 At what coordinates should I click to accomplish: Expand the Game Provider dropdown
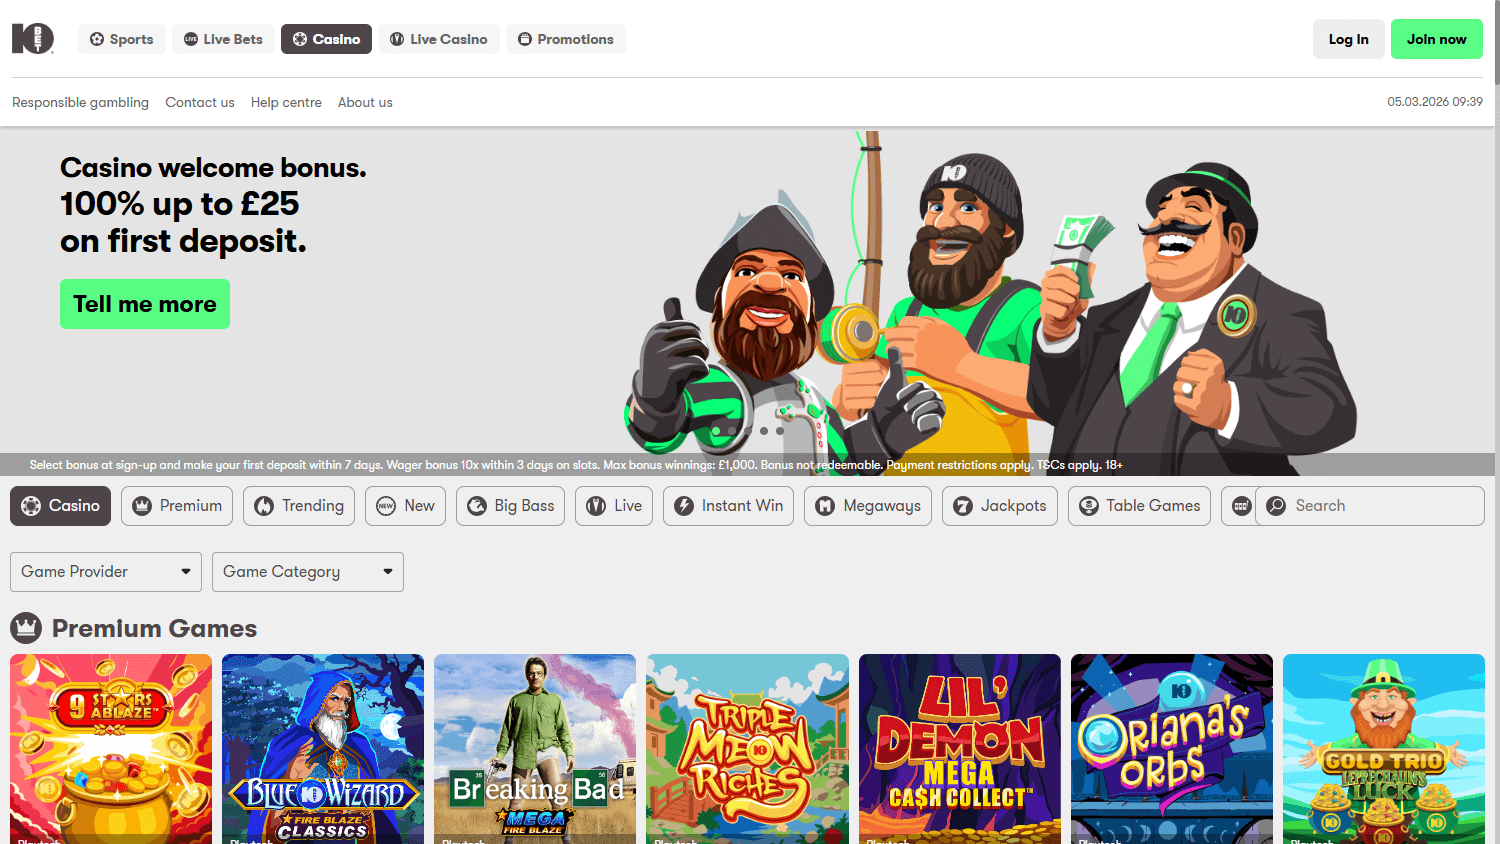(x=105, y=571)
